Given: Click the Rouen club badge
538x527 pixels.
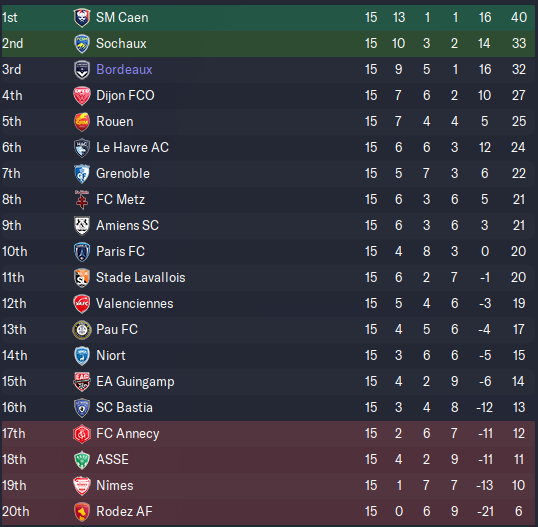Looking at the screenshot, I should tap(82, 122).
